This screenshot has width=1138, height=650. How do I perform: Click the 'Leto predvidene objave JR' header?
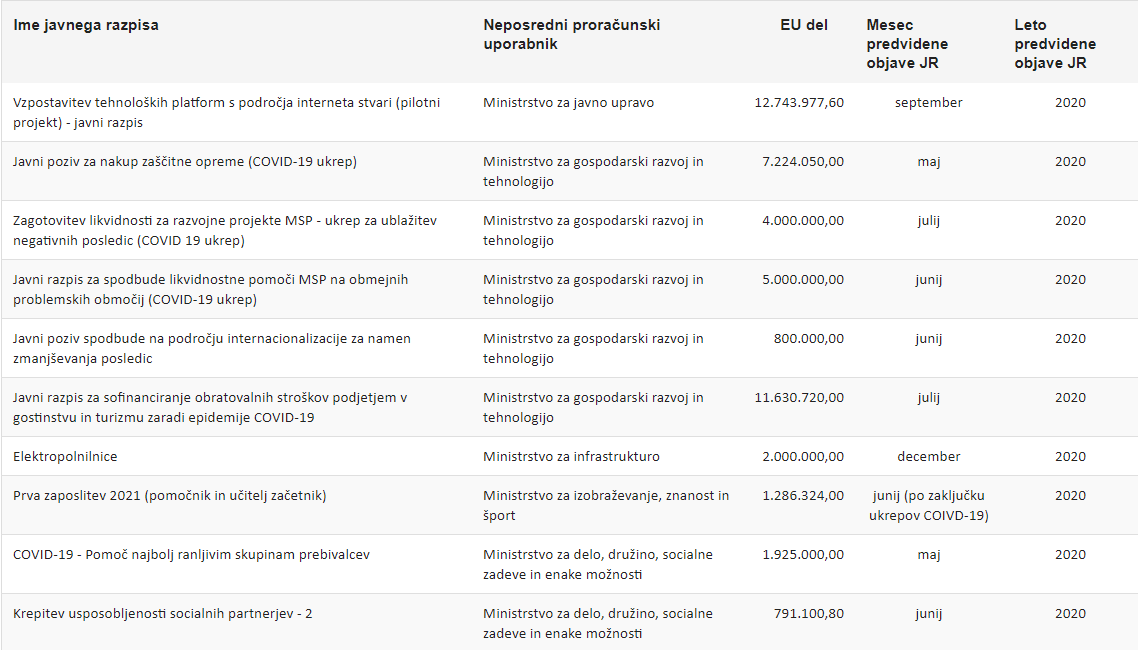(x=1055, y=44)
